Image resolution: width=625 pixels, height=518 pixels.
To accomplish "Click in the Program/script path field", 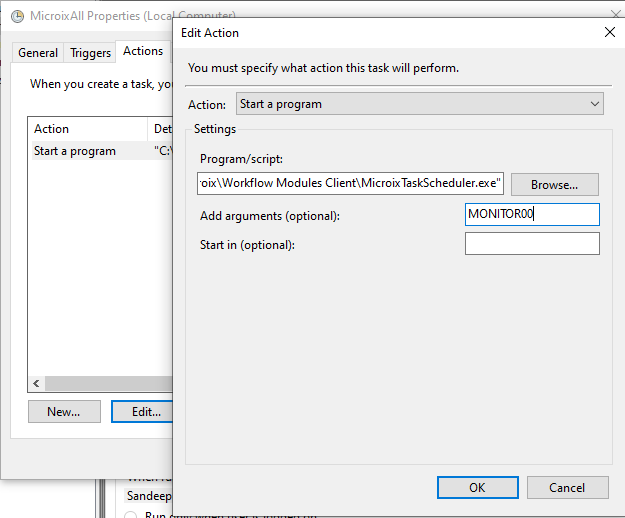I will [350, 184].
